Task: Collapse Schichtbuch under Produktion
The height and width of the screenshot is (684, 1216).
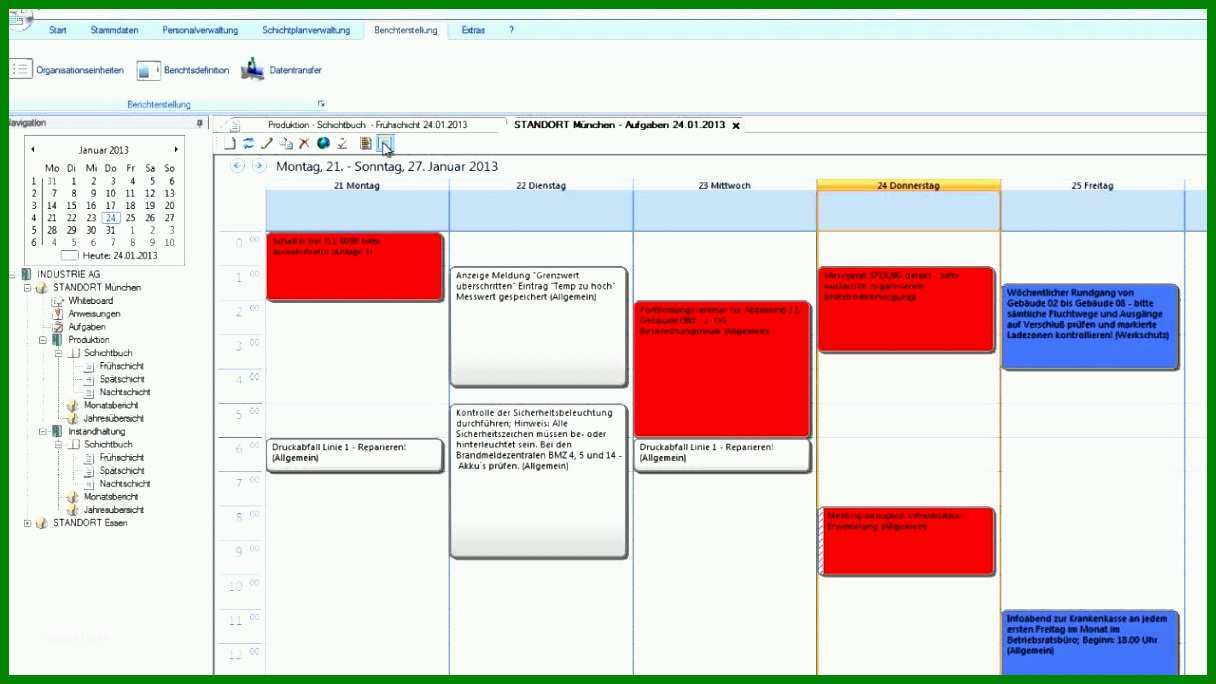Action: point(59,353)
